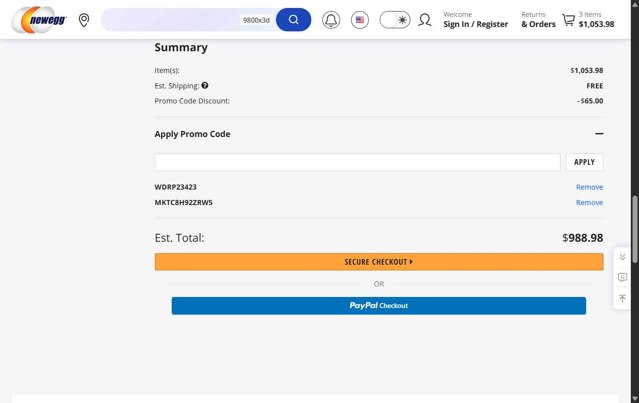Open the shopping cart icon
639x403 pixels.
568,20
